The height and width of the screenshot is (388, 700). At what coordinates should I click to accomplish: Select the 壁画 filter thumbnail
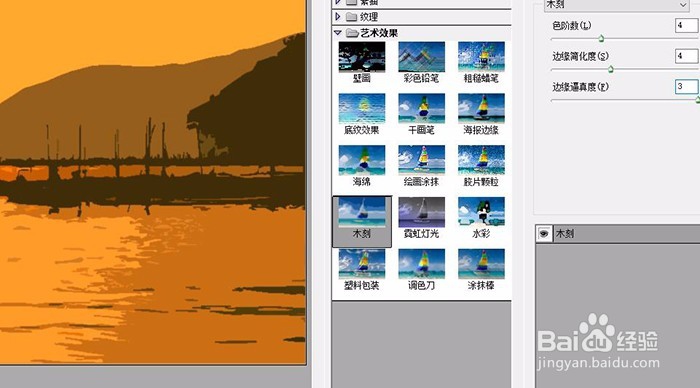click(x=362, y=57)
